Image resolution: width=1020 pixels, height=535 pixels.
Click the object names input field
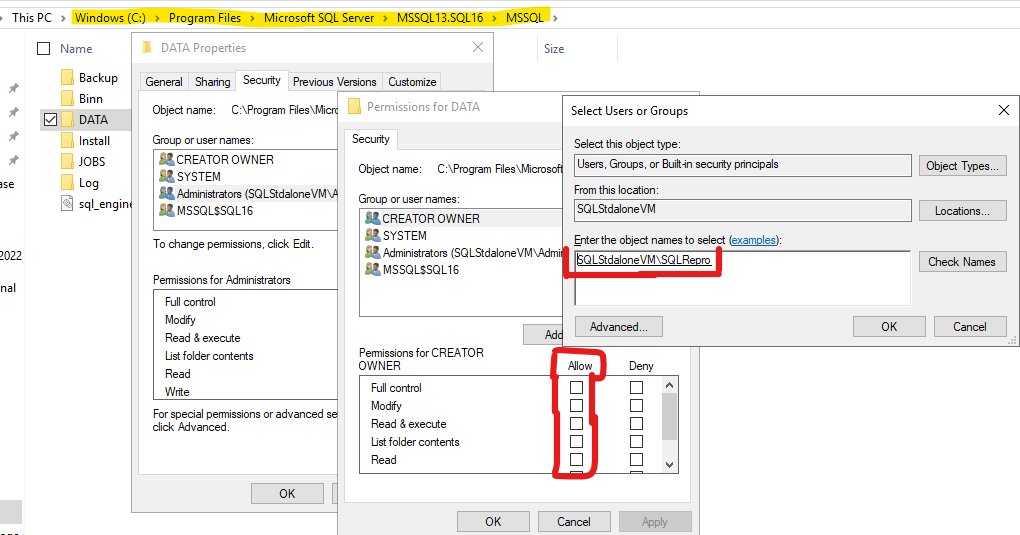point(742,278)
